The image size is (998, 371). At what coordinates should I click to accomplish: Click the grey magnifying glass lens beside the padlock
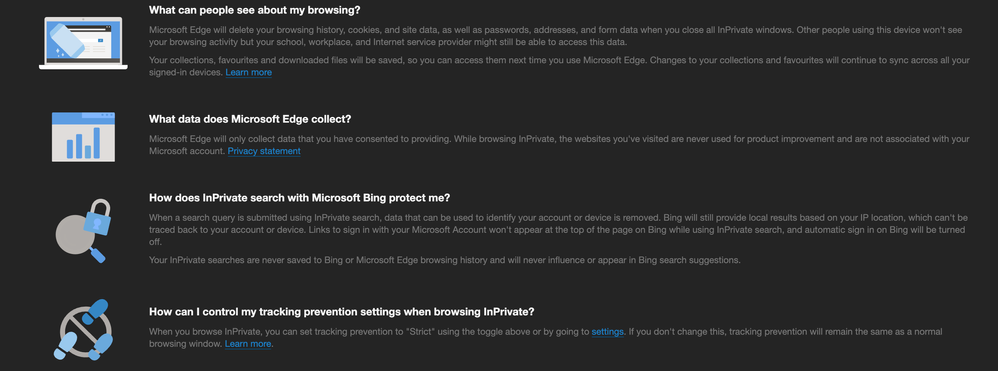[x=75, y=234]
